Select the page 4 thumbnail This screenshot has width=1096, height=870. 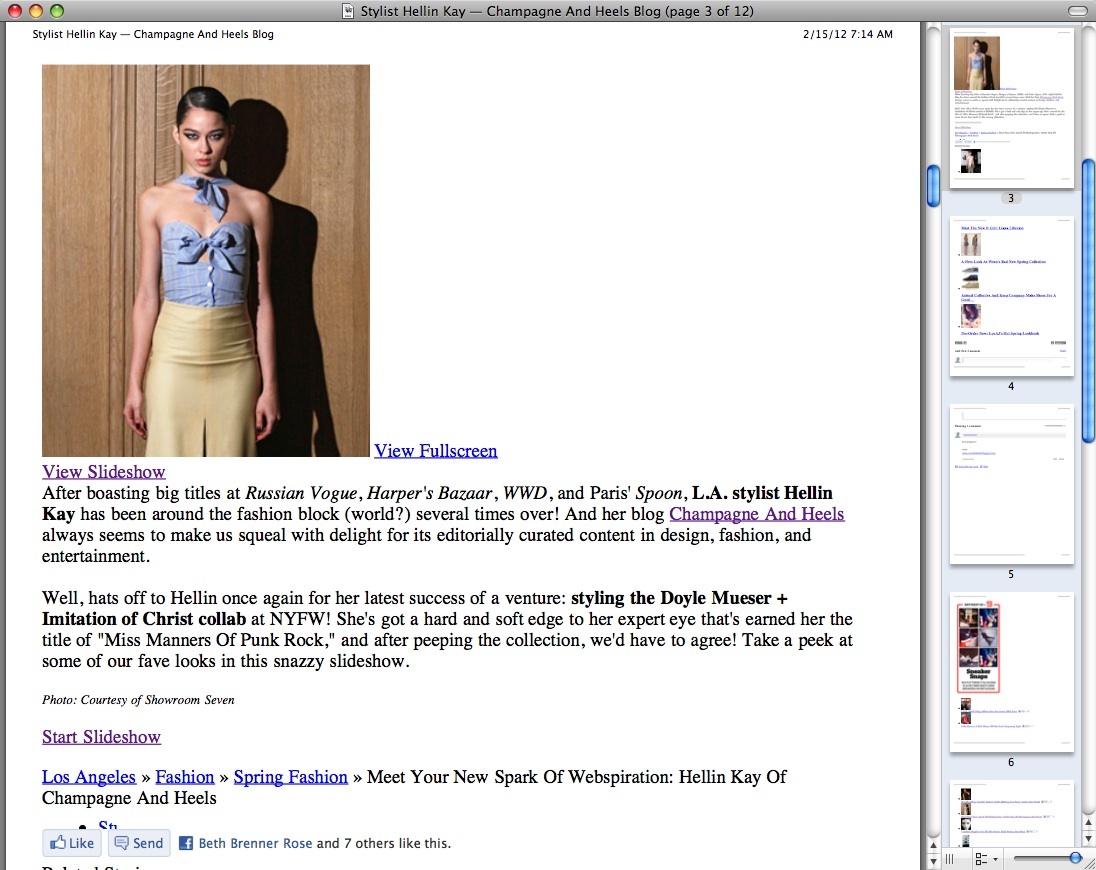tap(1011, 296)
